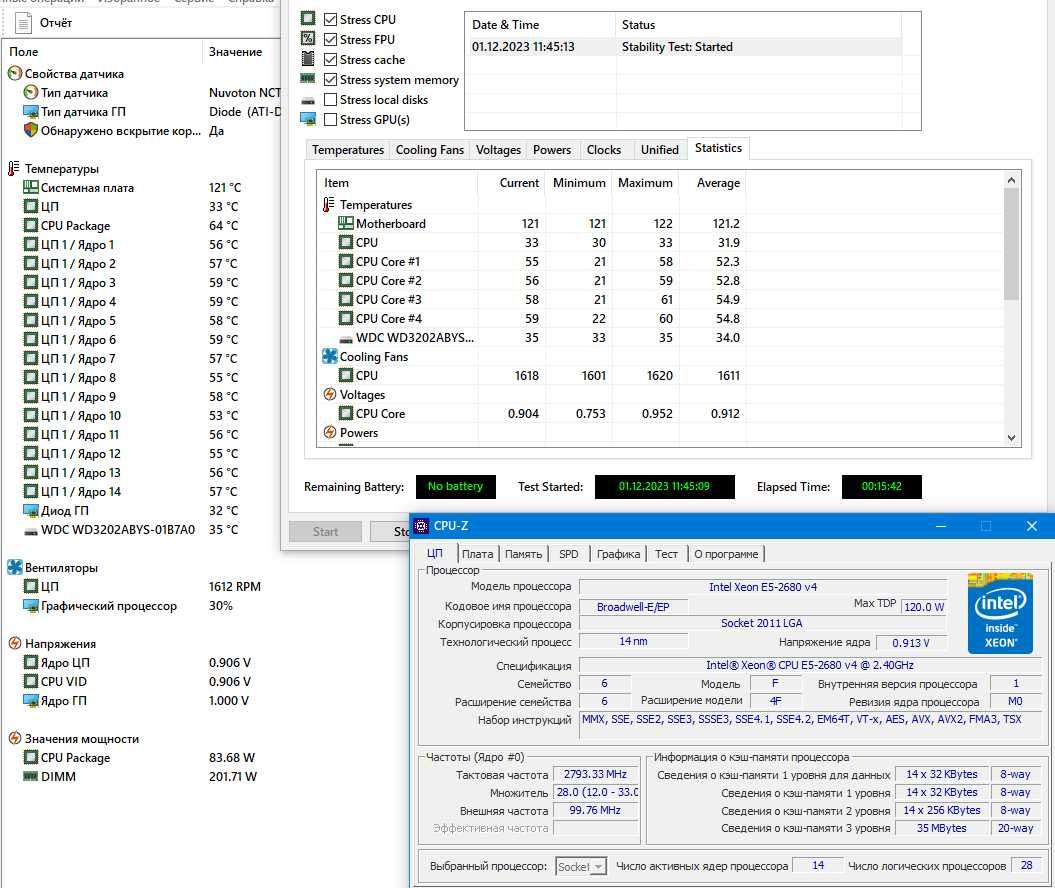This screenshot has width=1055, height=888.
Task: Click the No battery indicator
Action: [456, 486]
